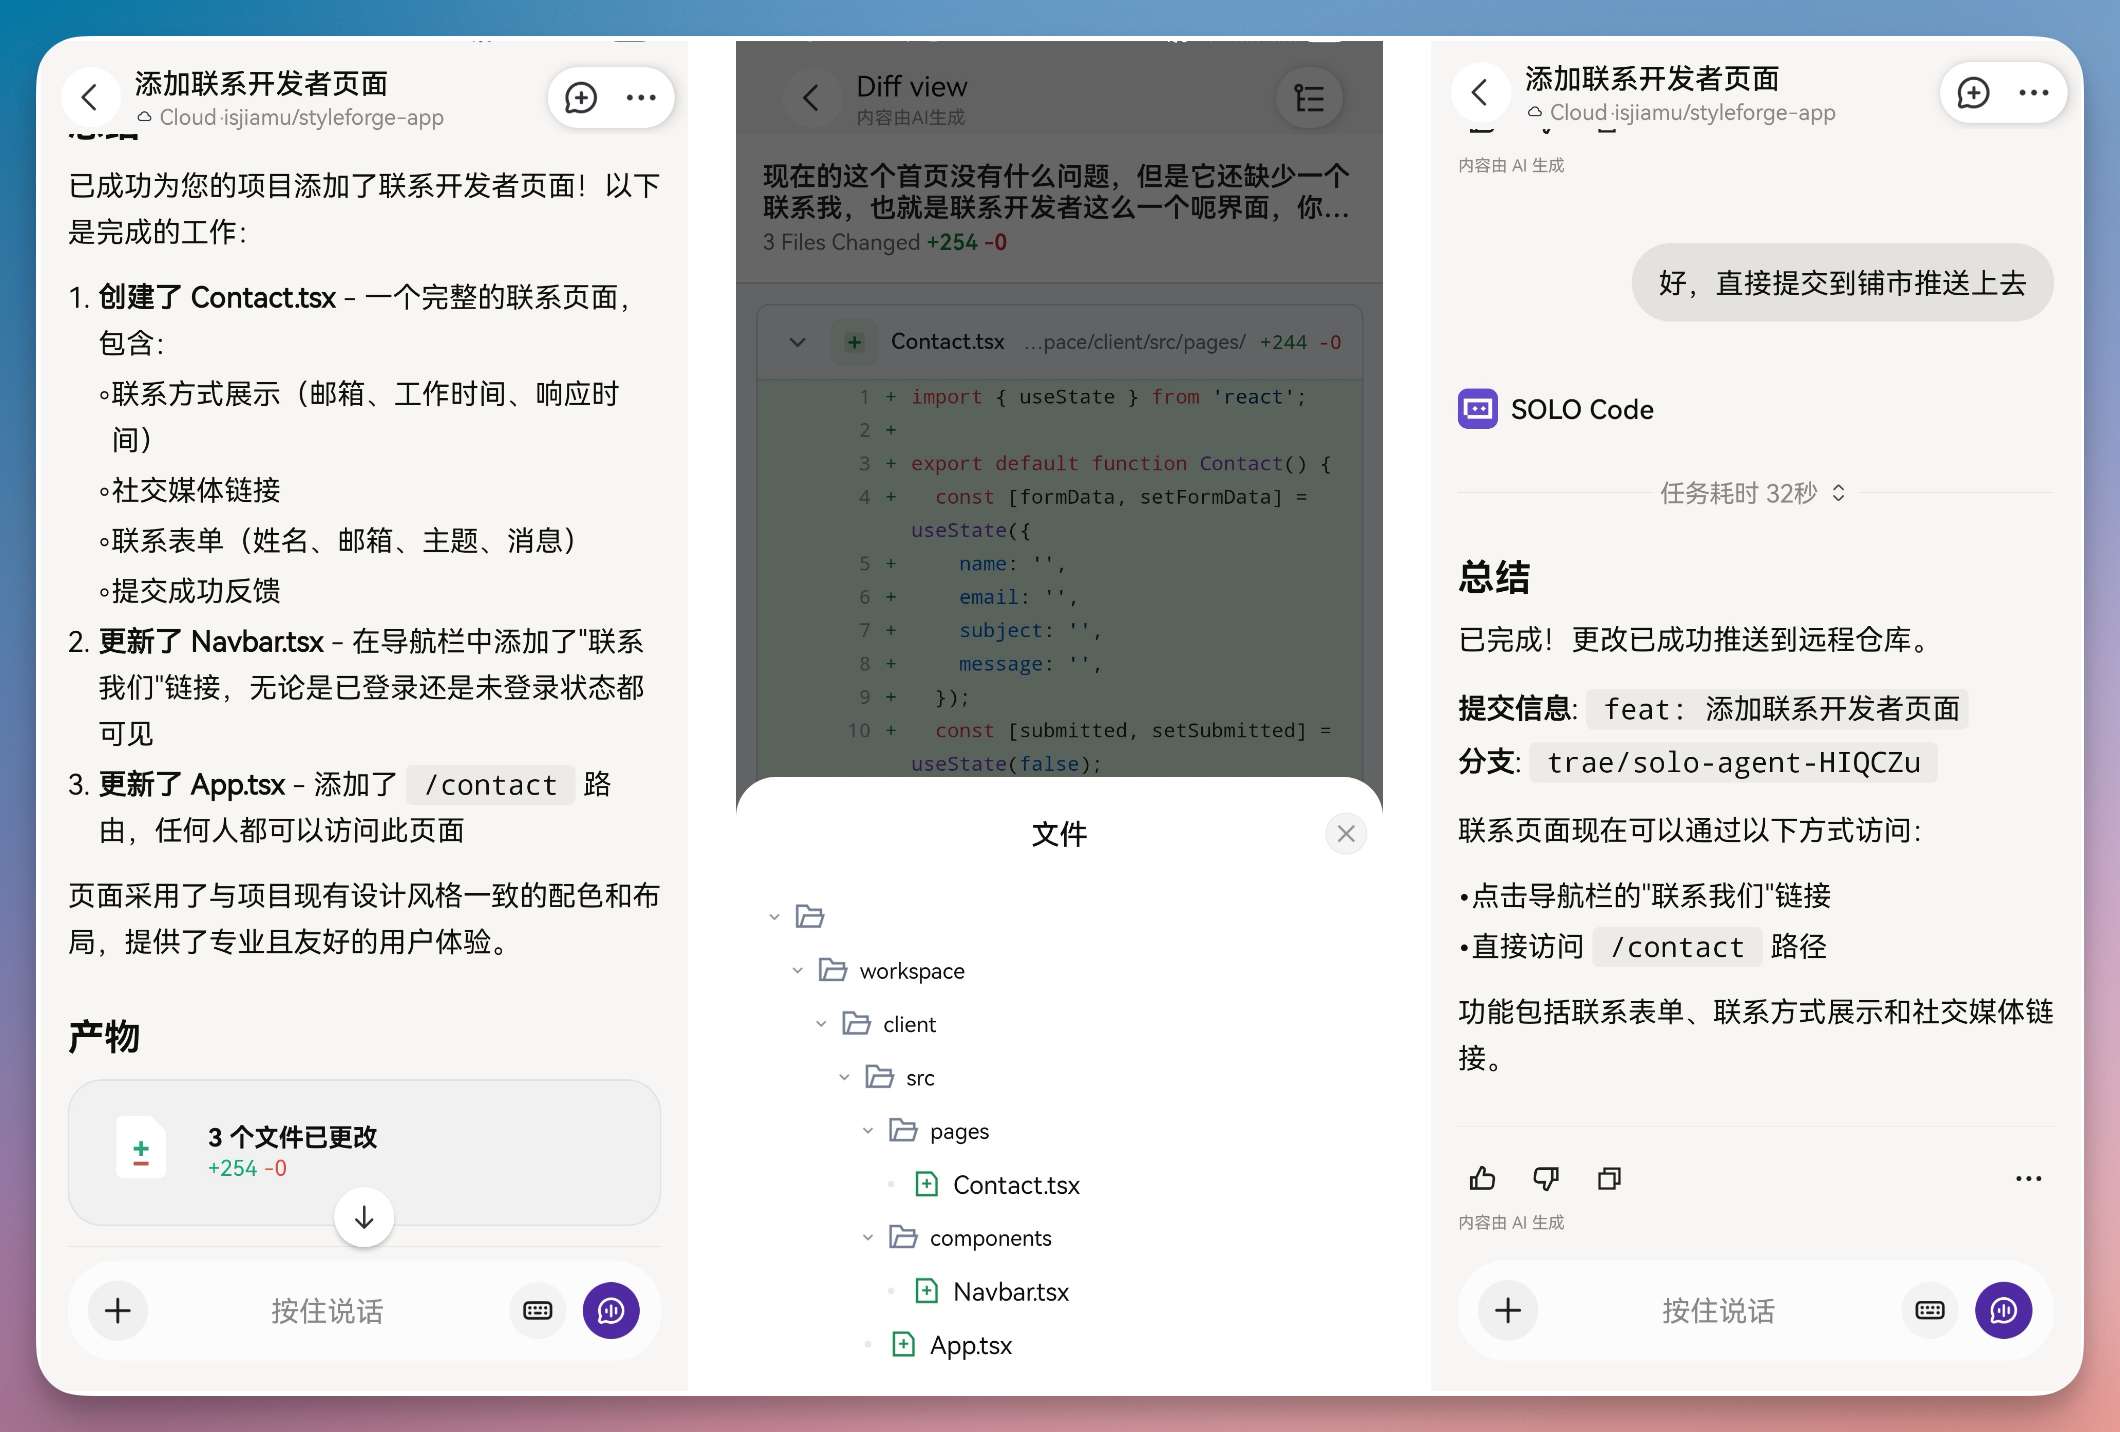
Task: Like the response with thumbs up
Action: click(1482, 1178)
